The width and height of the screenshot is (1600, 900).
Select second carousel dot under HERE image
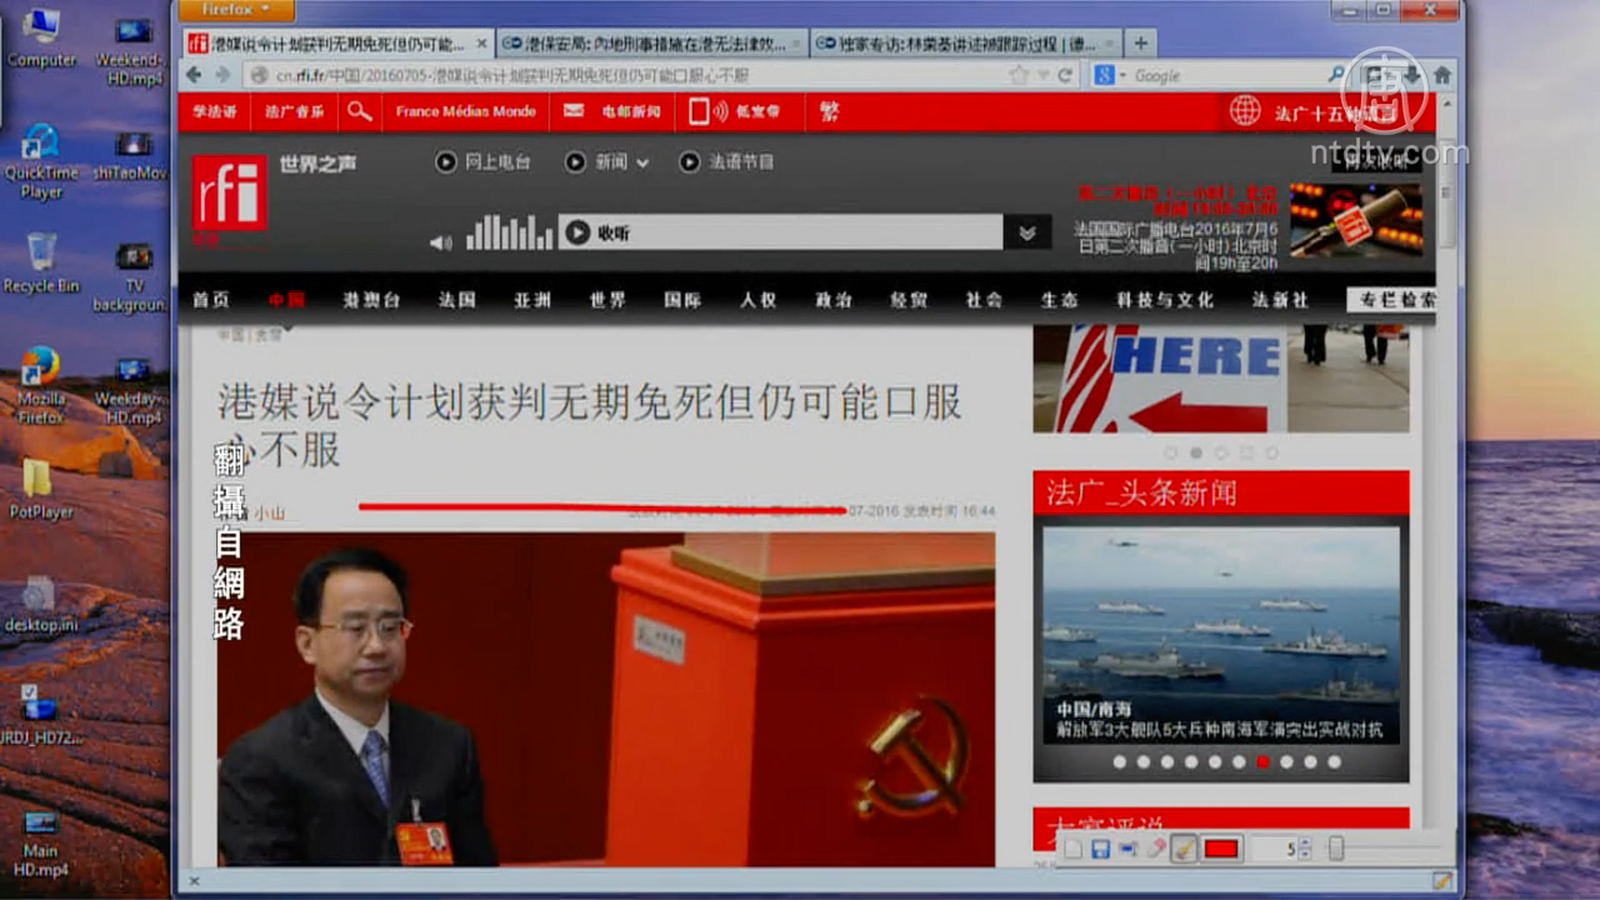point(1196,453)
